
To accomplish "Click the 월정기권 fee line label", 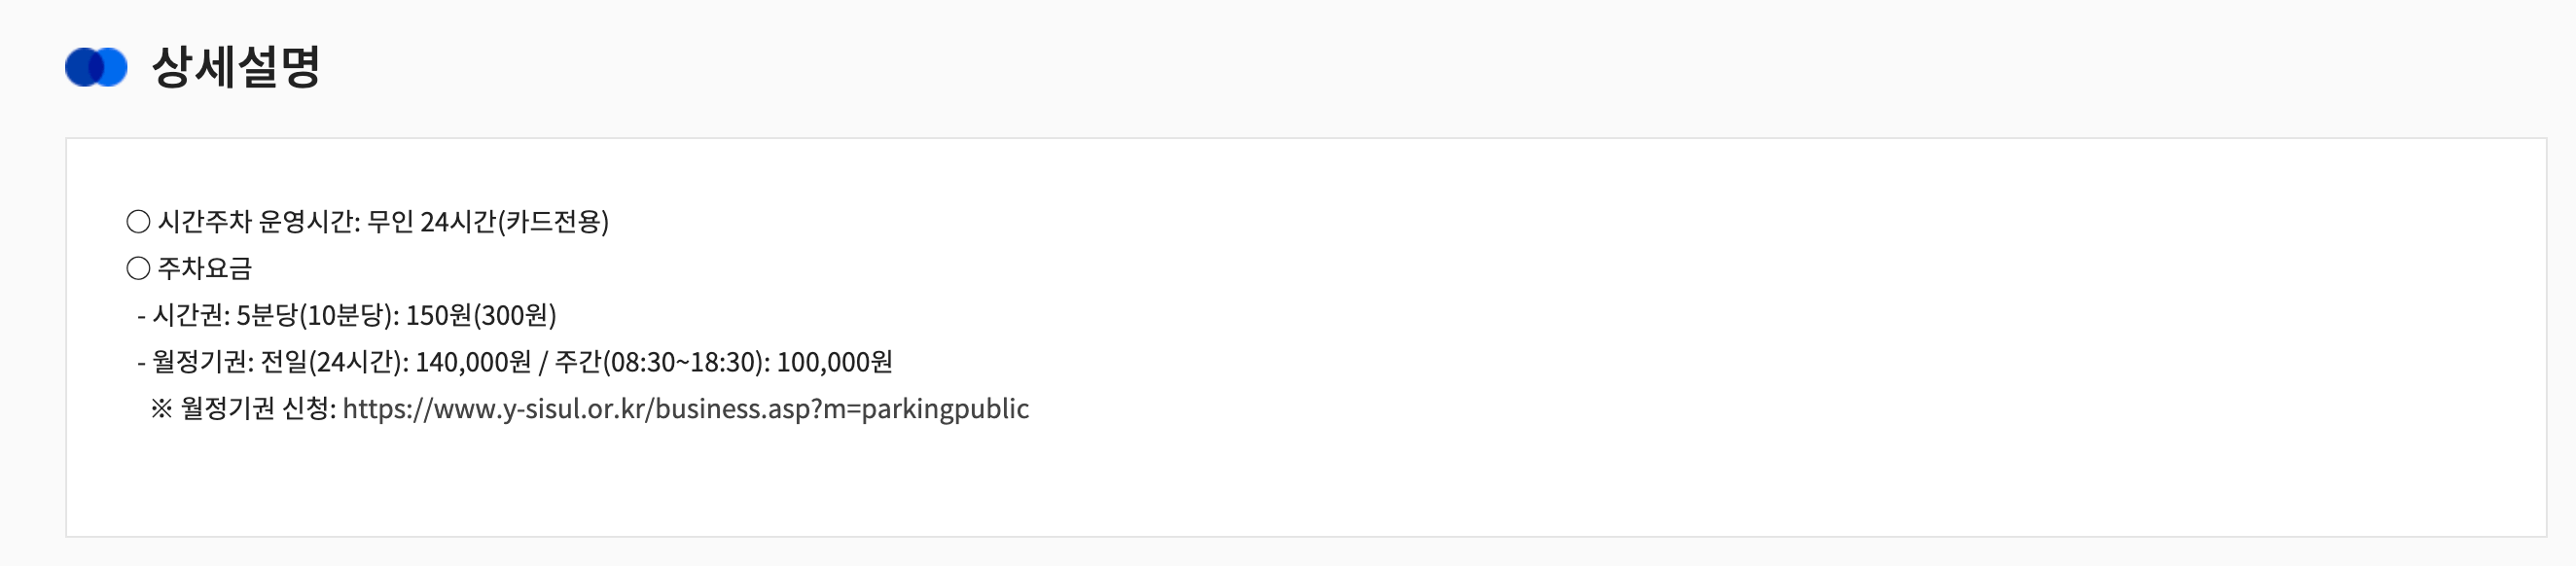I will (202, 361).
